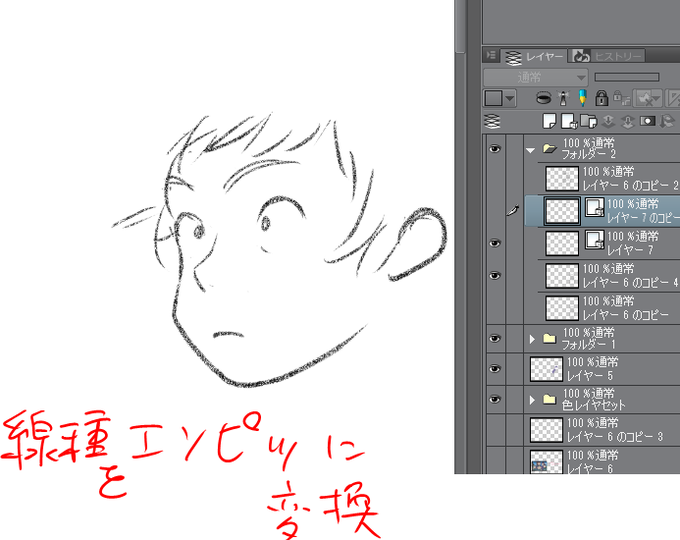This screenshot has height=540, width=680.
Task: Select the レイヤー 6 のコピー 2 name
Action: pyautogui.click(x=631, y=186)
